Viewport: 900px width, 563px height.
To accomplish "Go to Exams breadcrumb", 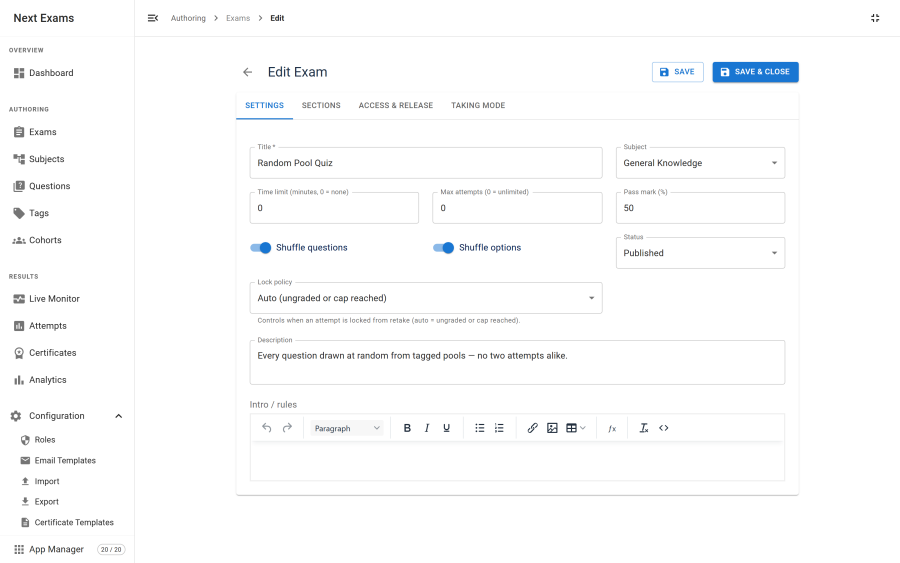I will 238,18.
